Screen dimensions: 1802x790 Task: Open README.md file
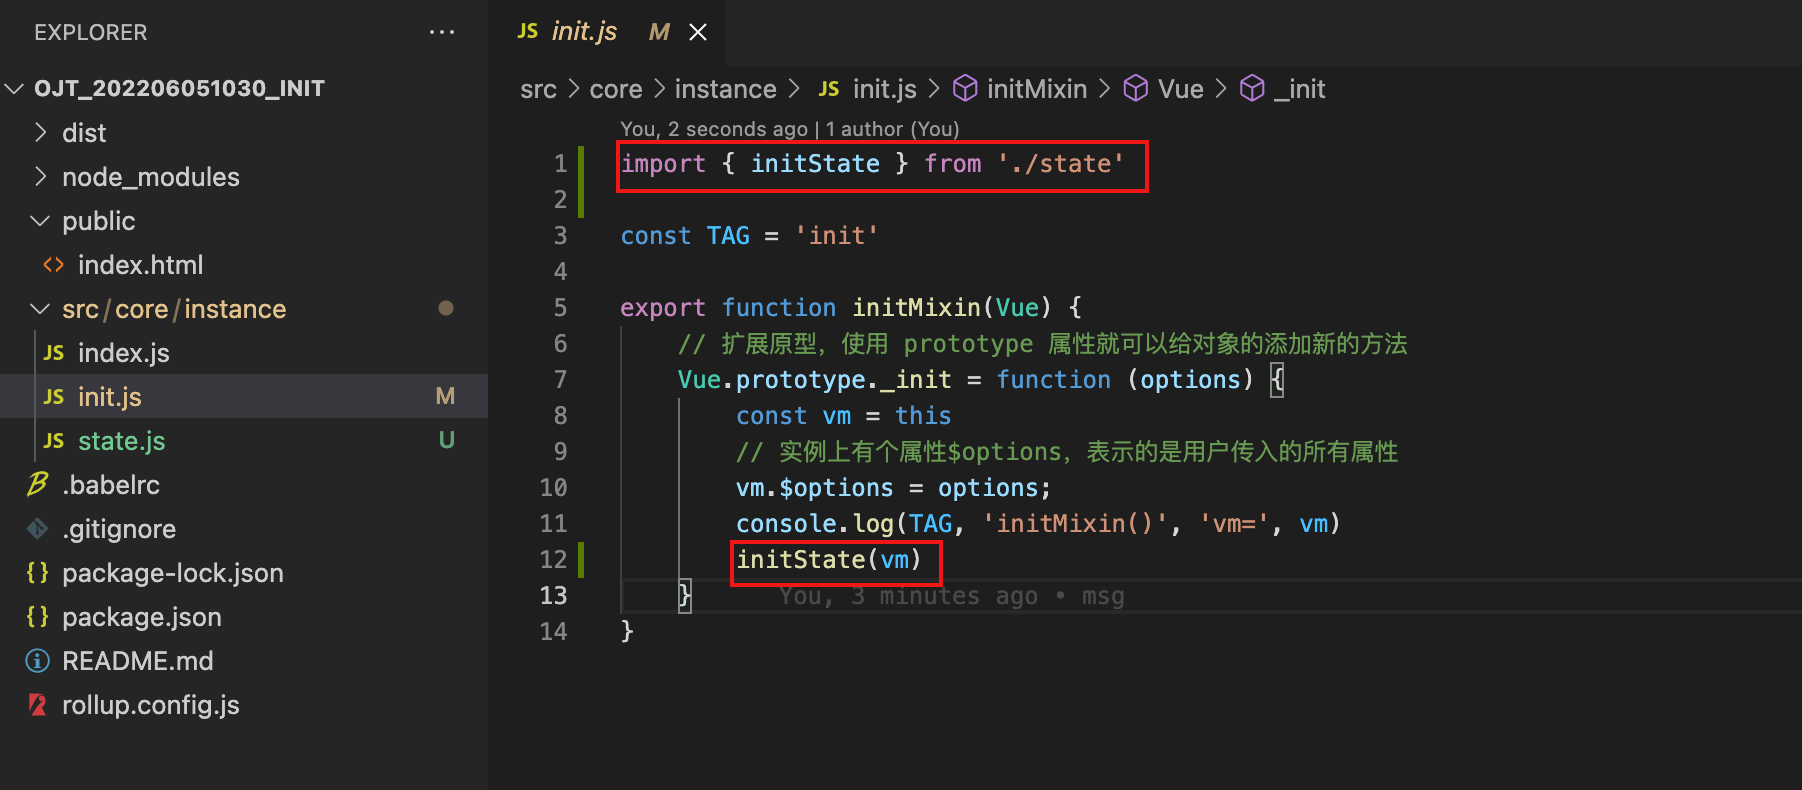(244, 660)
